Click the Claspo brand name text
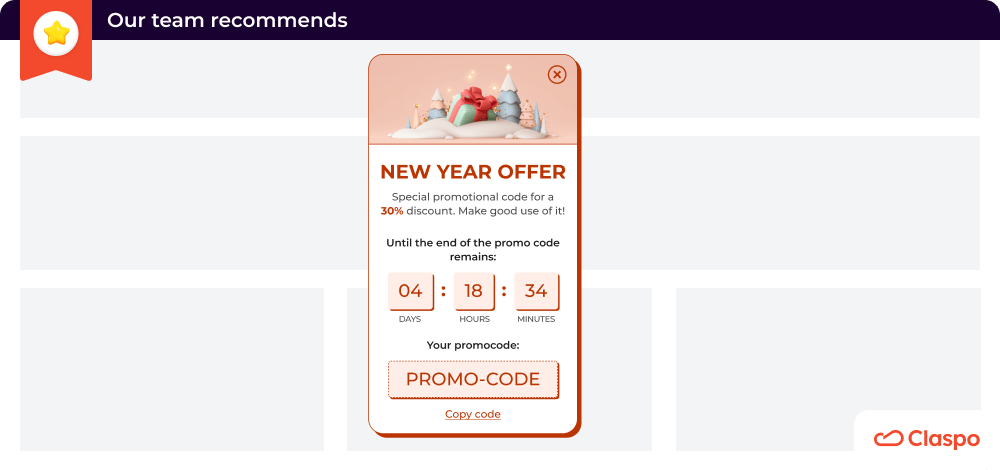Viewport: 1000px width, 470px height. point(943,439)
